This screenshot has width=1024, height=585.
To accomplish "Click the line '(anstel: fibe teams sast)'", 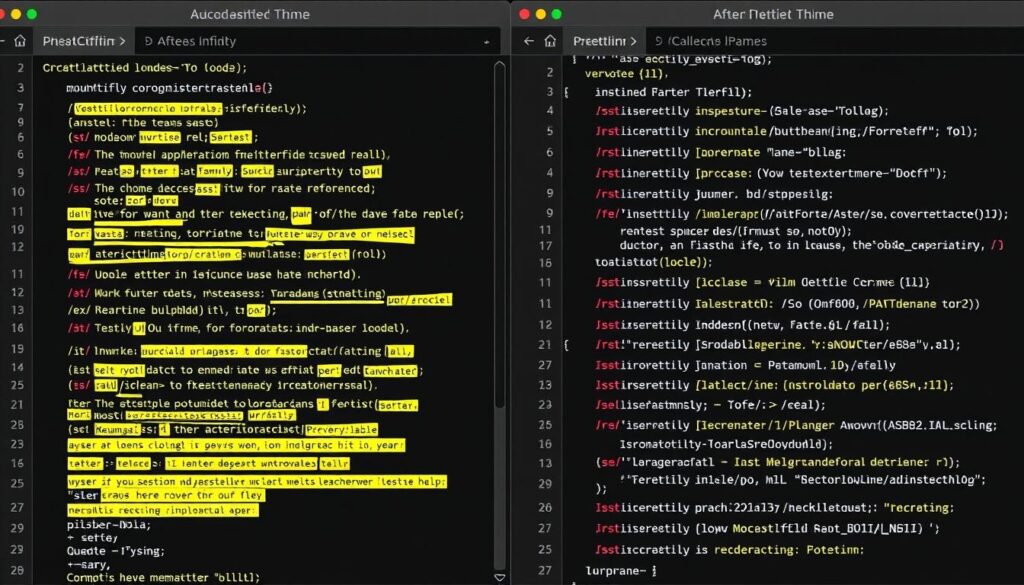I will point(143,122).
